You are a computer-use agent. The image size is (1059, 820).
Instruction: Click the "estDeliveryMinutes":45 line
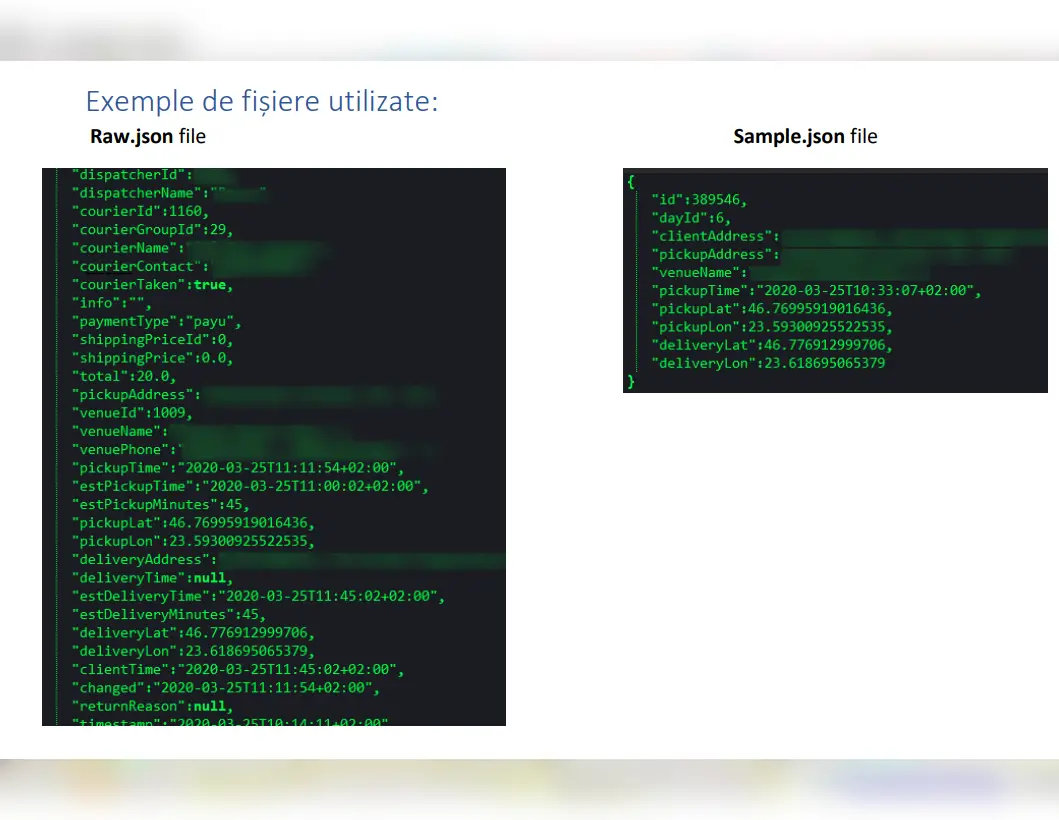[167, 614]
